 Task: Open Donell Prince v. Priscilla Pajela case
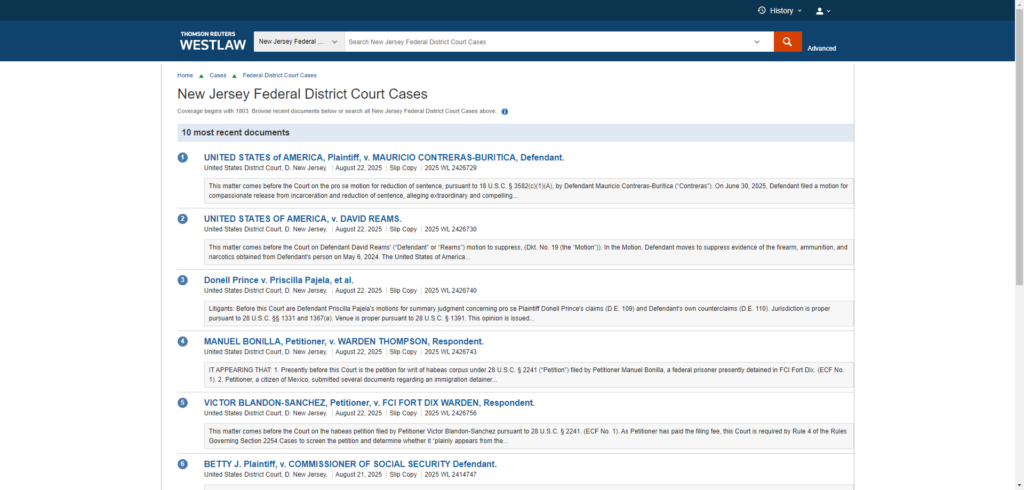pyautogui.click(x=278, y=280)
